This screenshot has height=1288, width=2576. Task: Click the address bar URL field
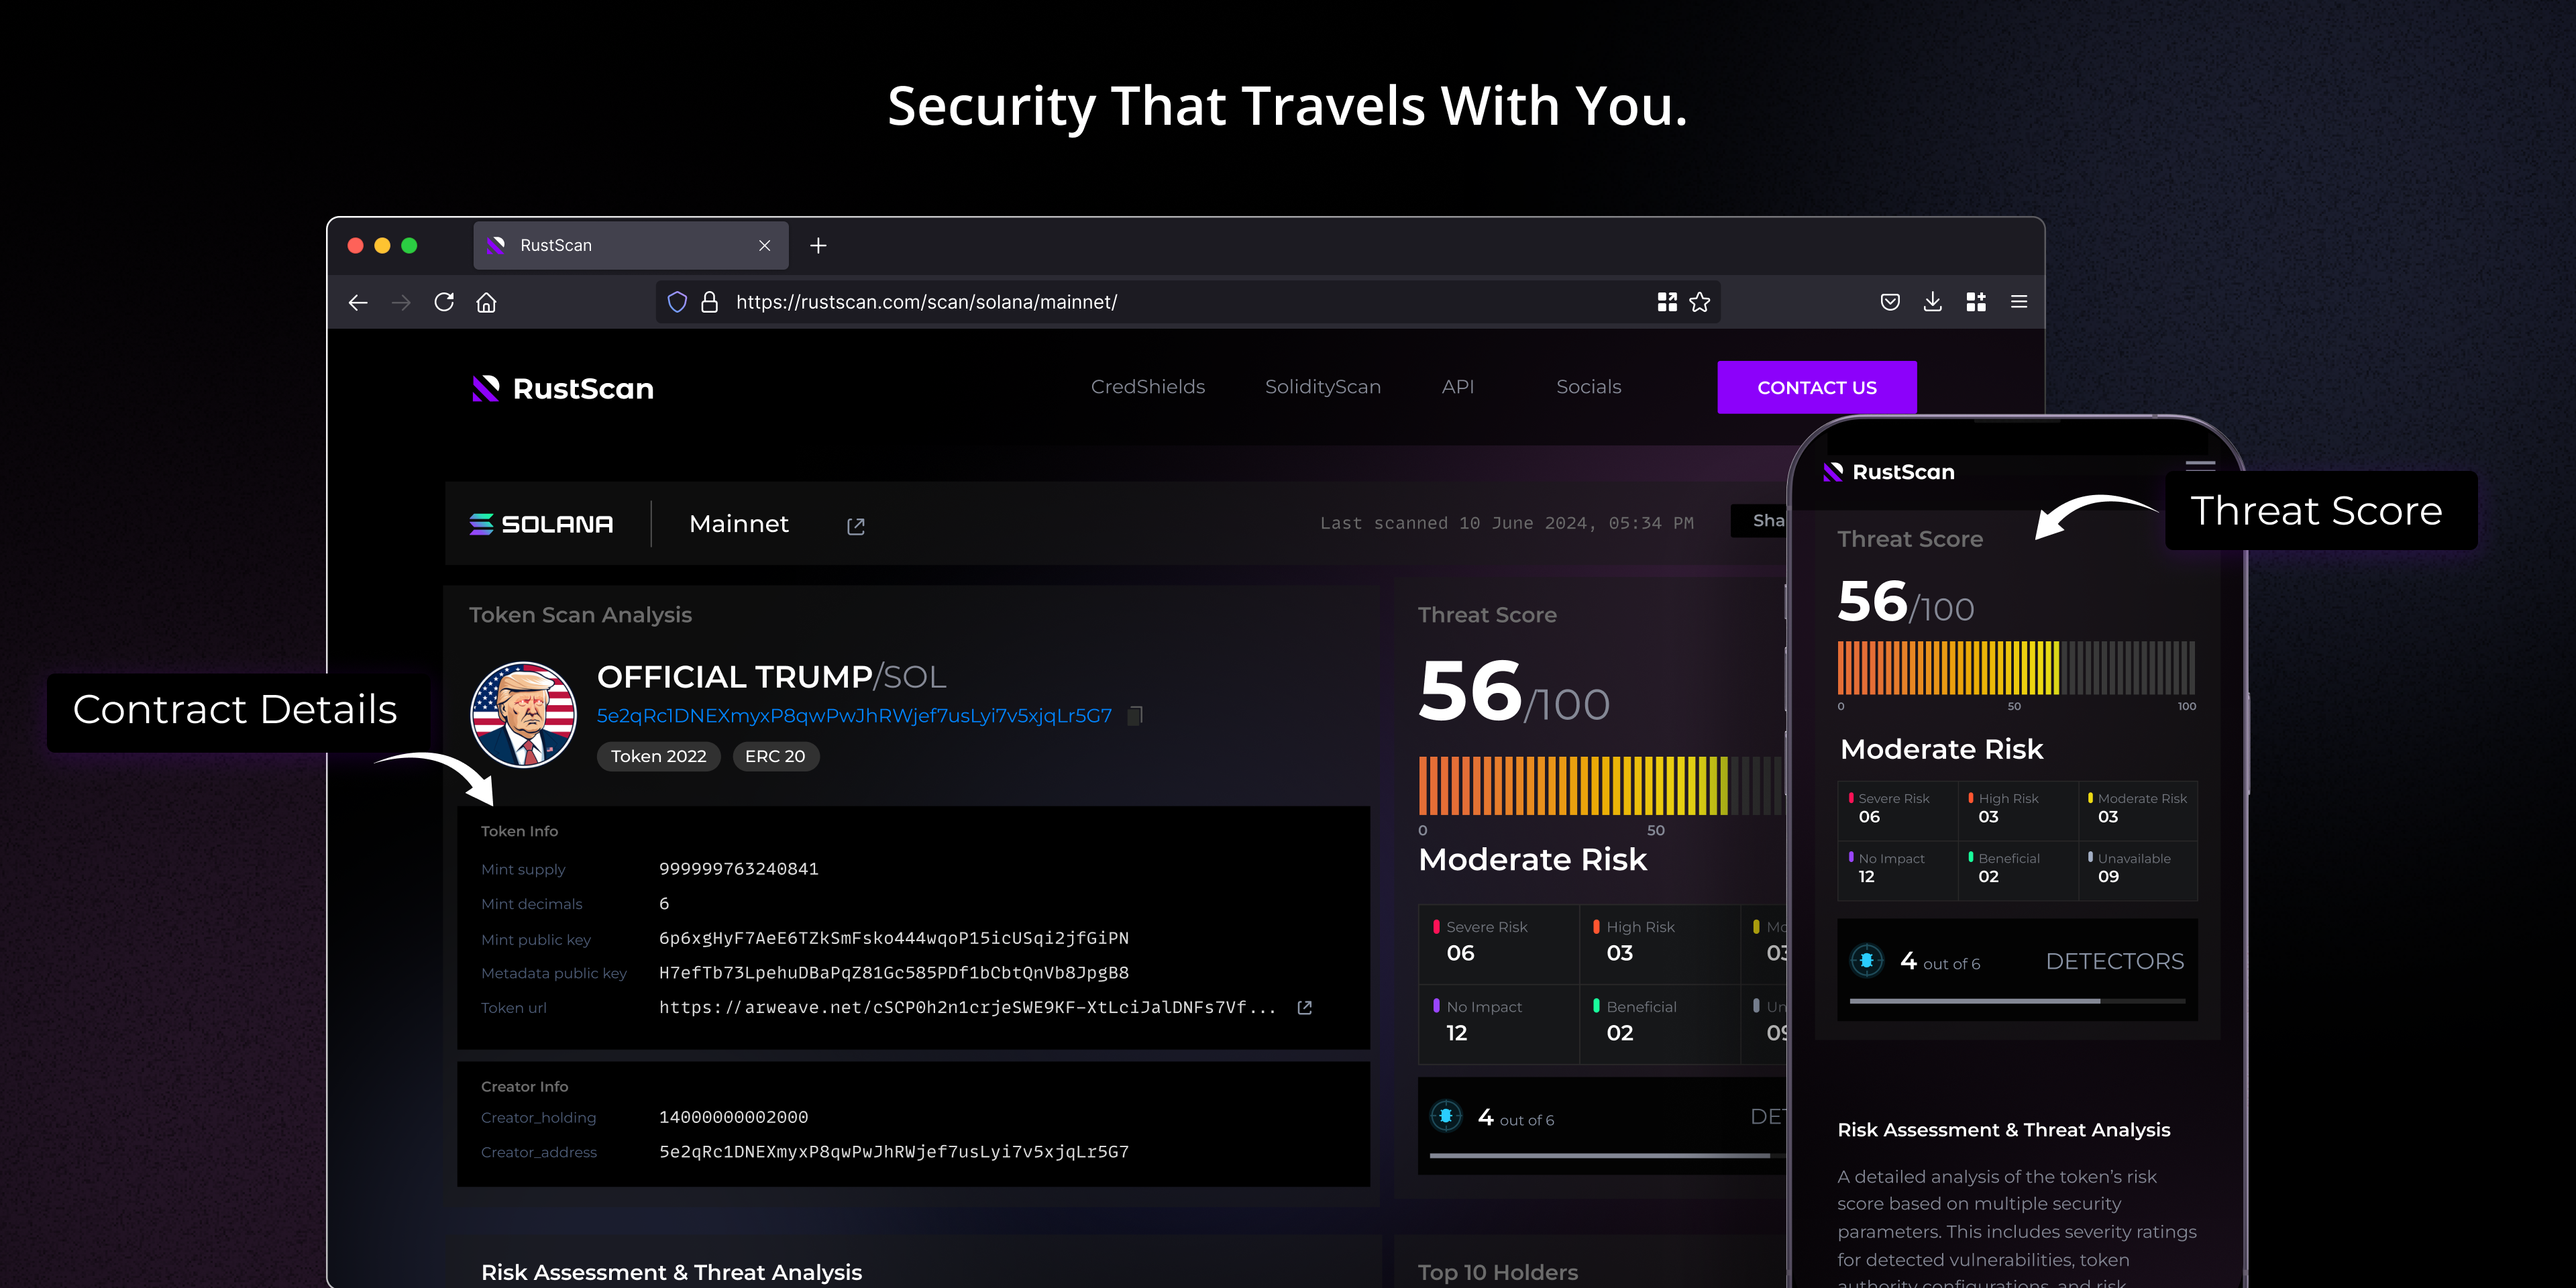pos(1188,302)
